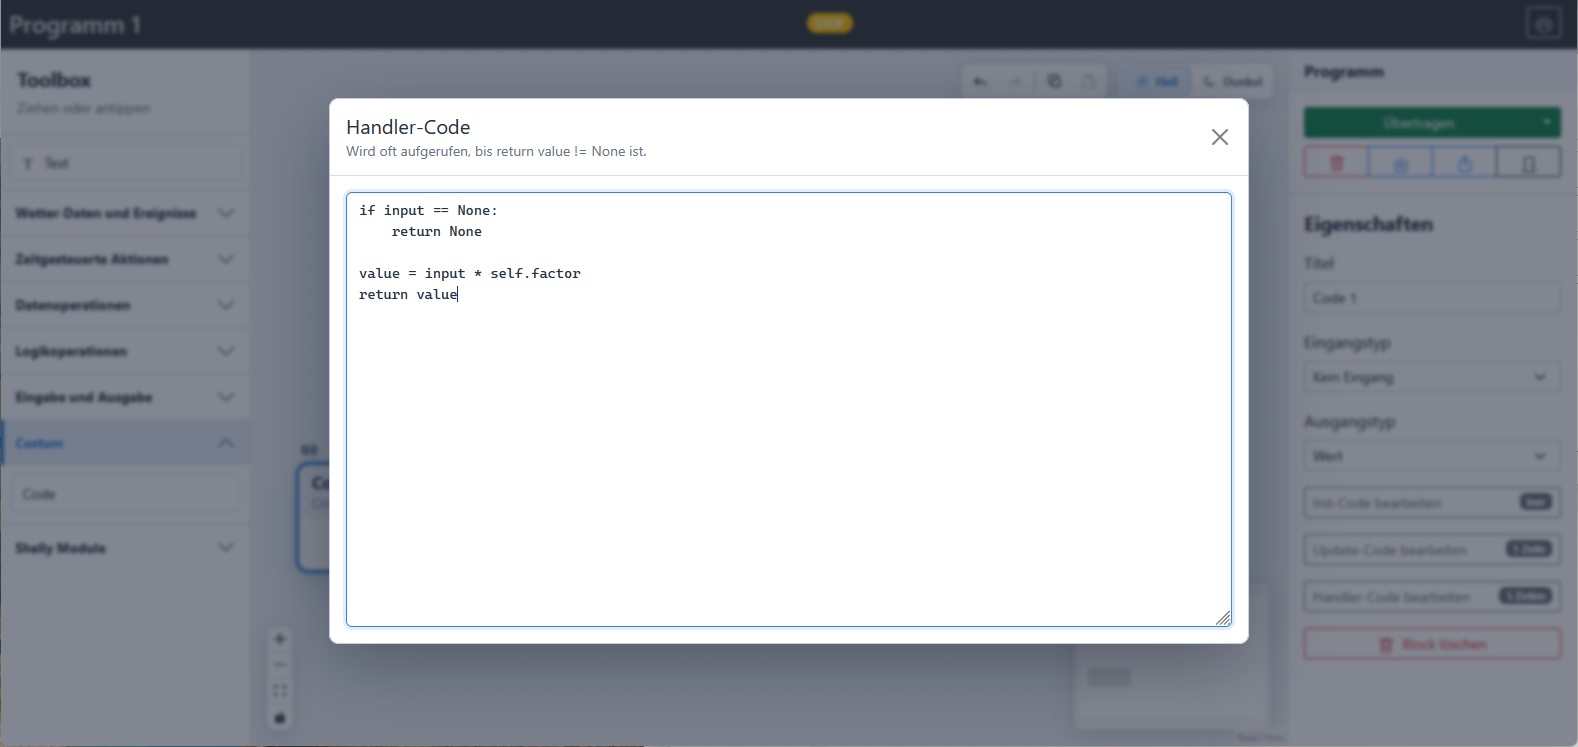Click the yellow status badge in header

829,23
